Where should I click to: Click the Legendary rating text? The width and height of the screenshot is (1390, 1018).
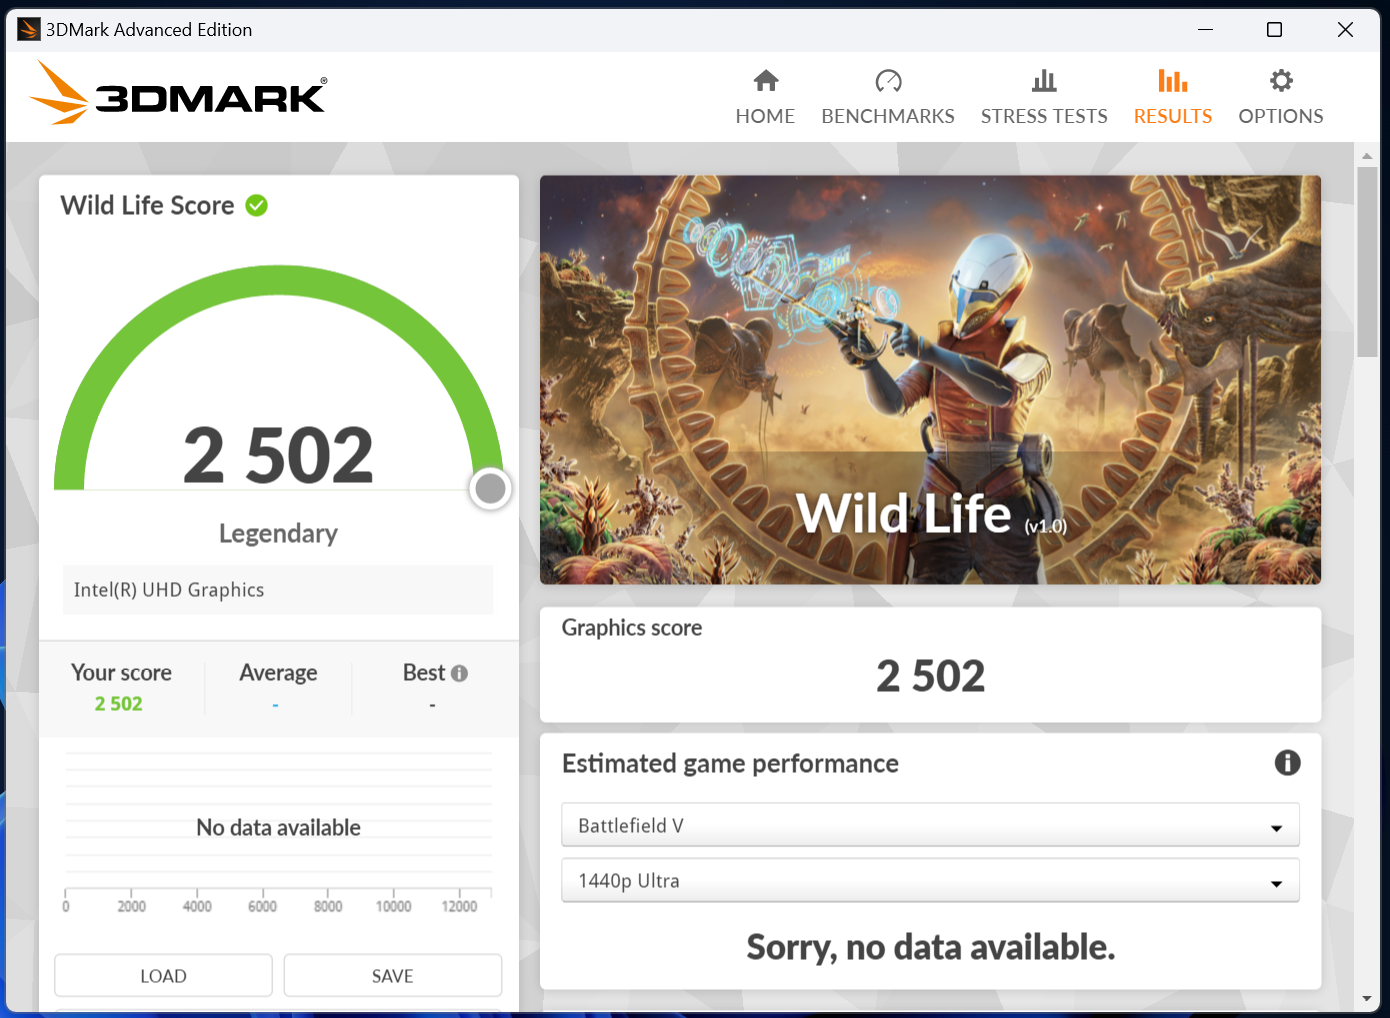click(278, 533)
